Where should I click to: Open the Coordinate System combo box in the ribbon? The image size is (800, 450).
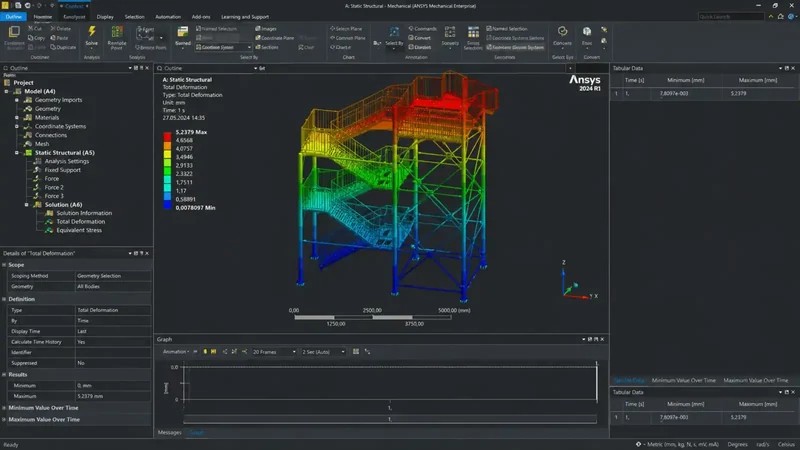[223, 47]
